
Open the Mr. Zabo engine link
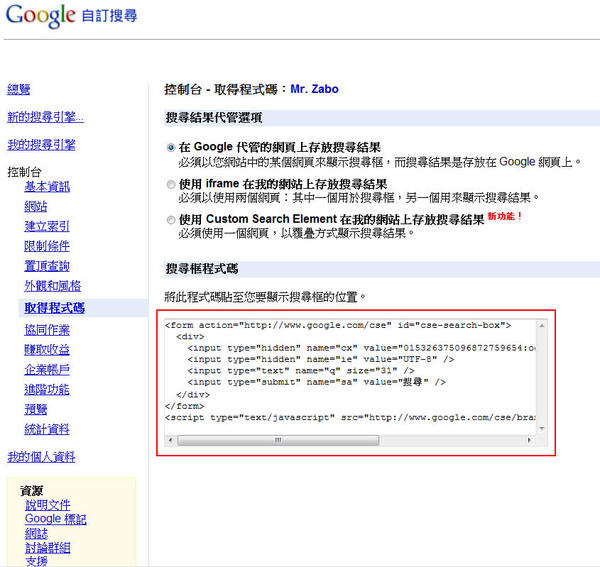pyautogui.click(x=315, y=89)
